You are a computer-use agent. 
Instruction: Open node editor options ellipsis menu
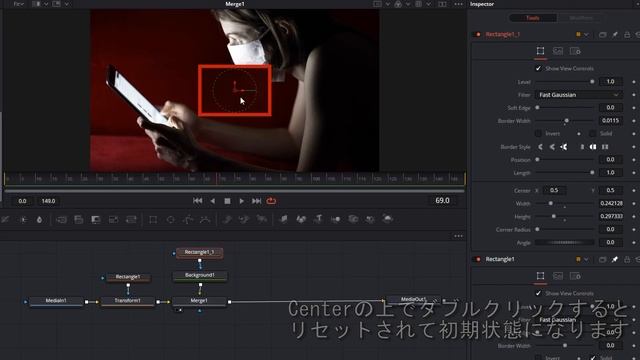(458, 236)
